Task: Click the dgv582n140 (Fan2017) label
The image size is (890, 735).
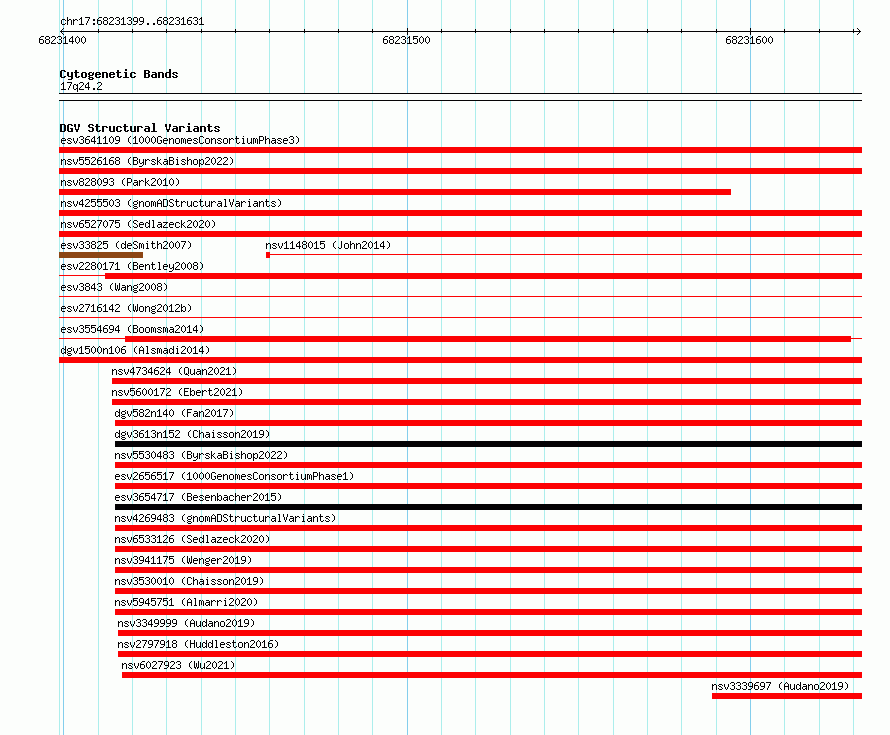Action: 174,413
